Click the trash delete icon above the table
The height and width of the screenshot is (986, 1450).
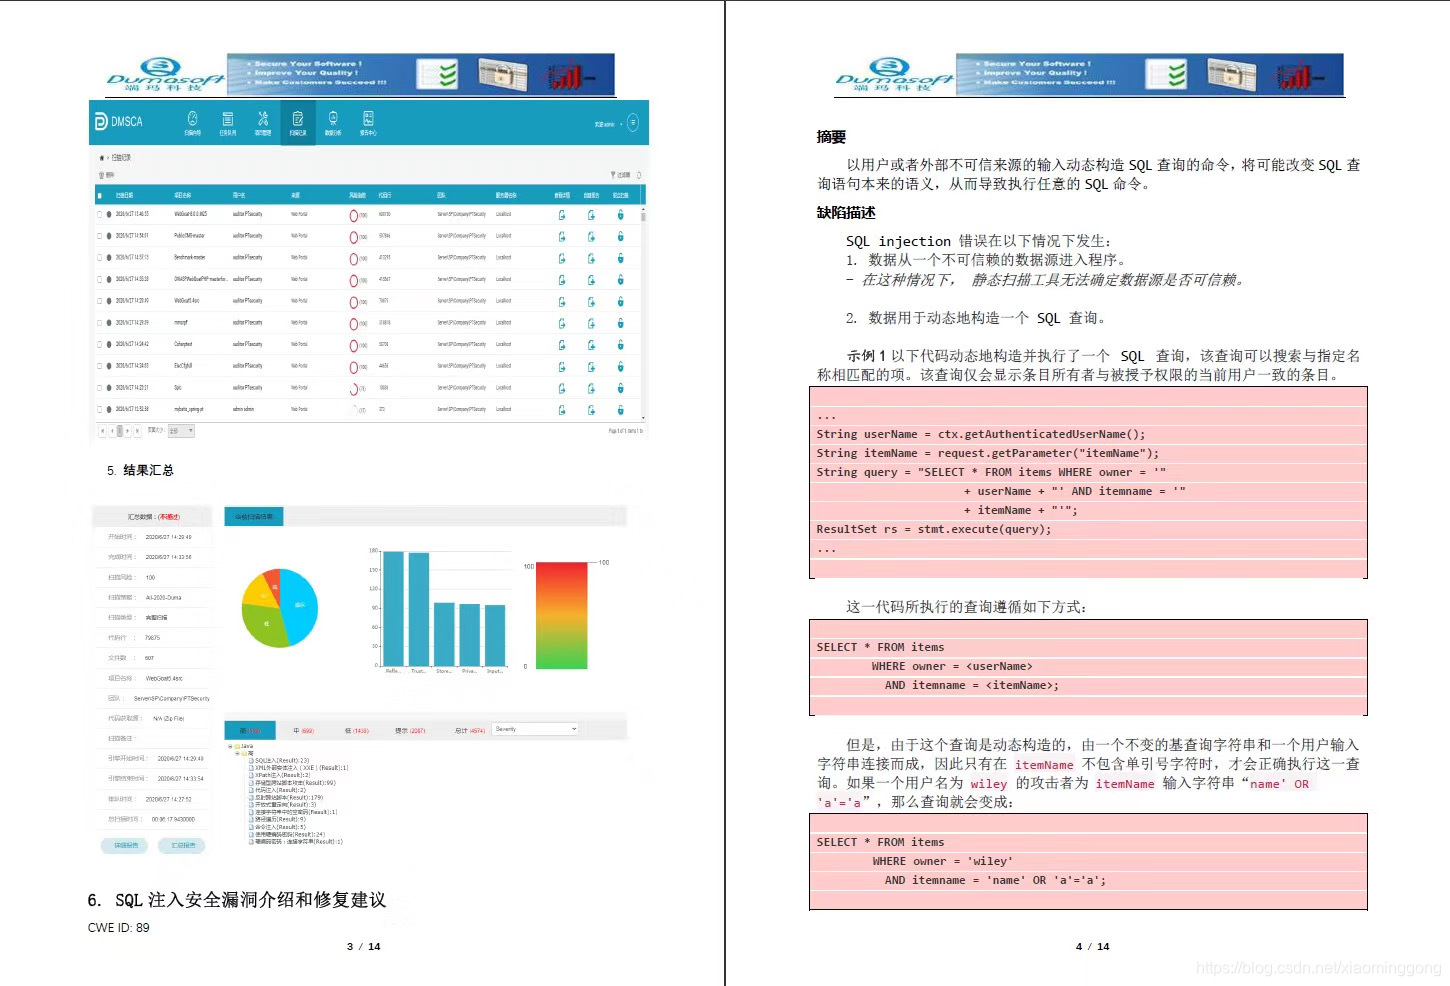pyautogui.click(x=101, y=175)
